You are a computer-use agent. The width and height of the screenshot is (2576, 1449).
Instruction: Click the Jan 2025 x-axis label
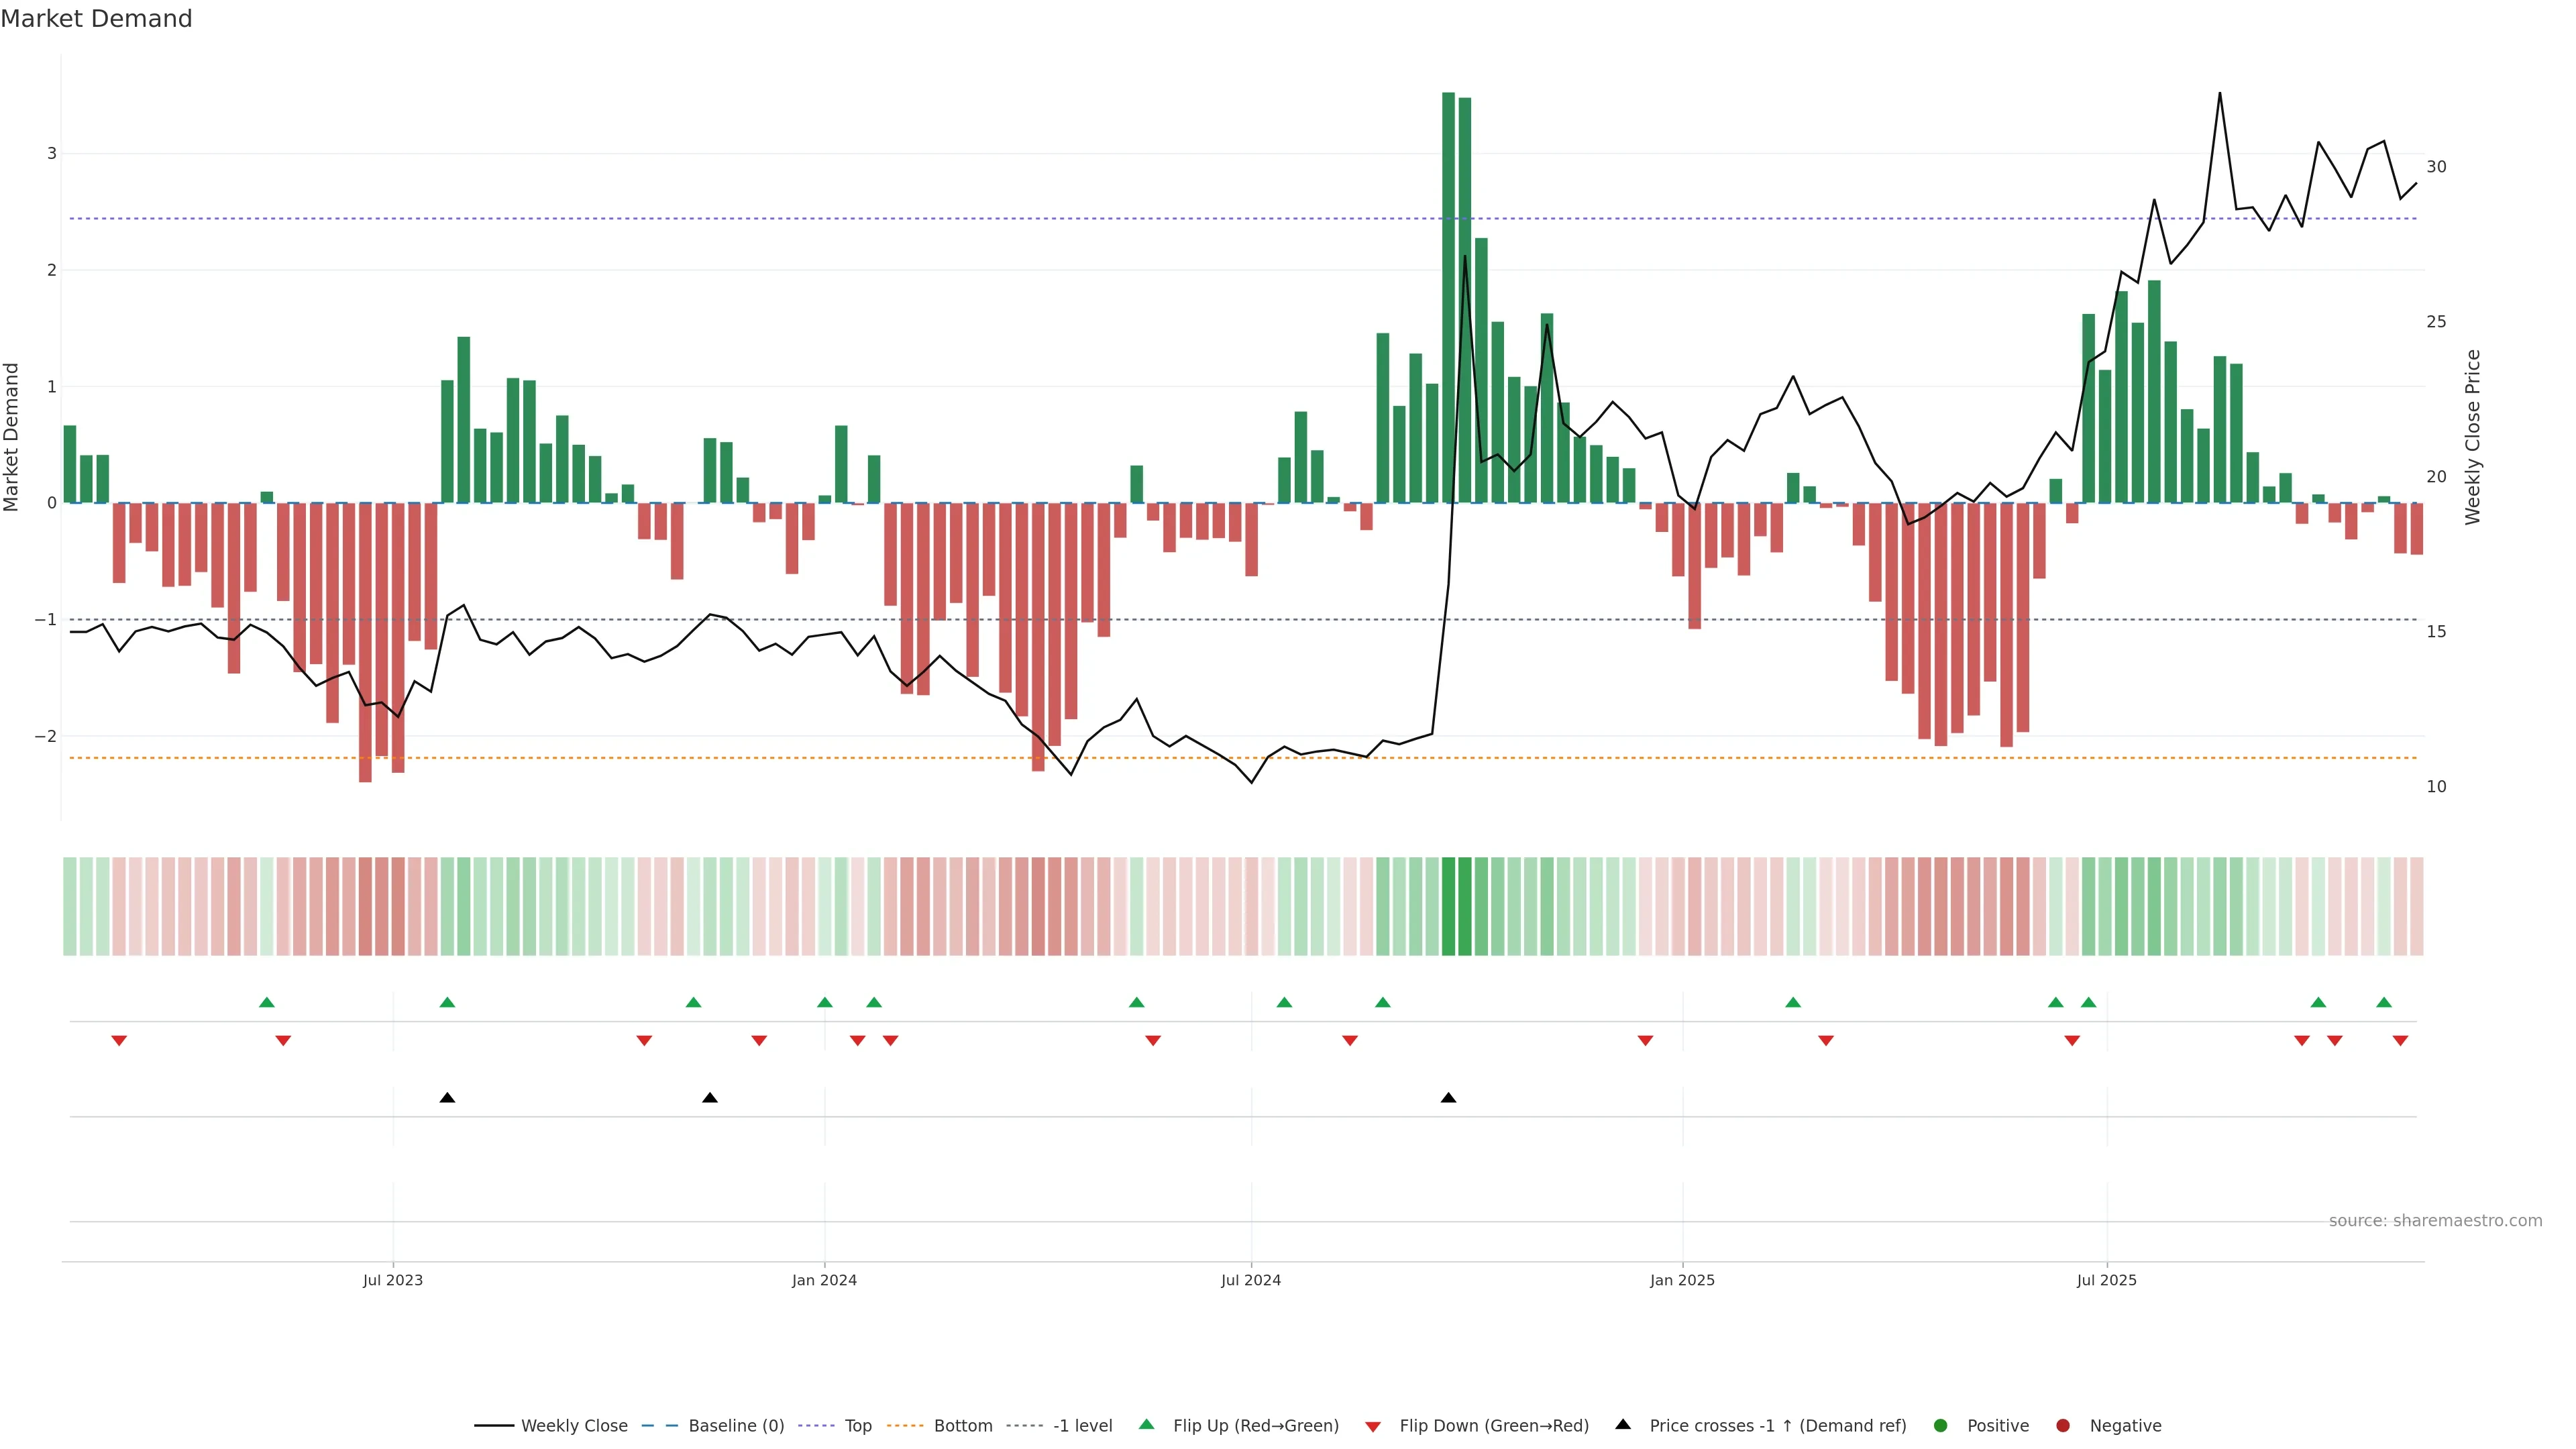(x=1682, y=1280)
